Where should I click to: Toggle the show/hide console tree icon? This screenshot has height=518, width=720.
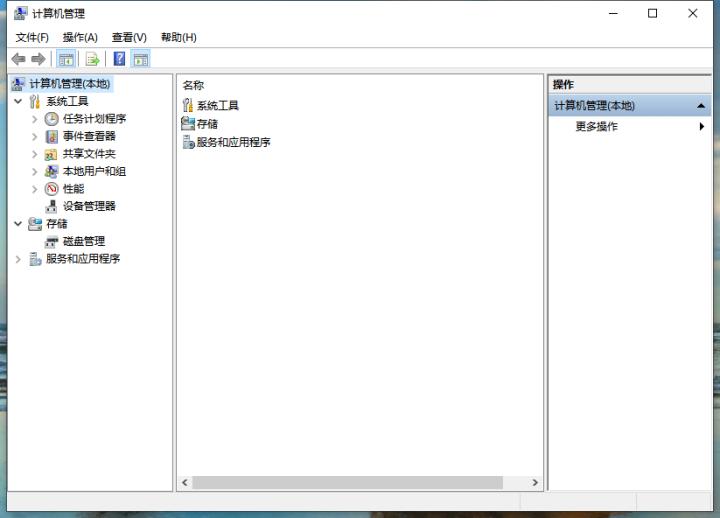(66, 59)
